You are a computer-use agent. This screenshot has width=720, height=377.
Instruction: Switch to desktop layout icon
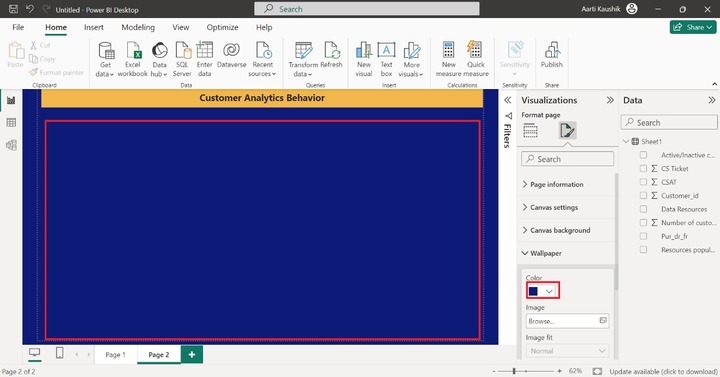pyautogui.click(x=34, y=353)
